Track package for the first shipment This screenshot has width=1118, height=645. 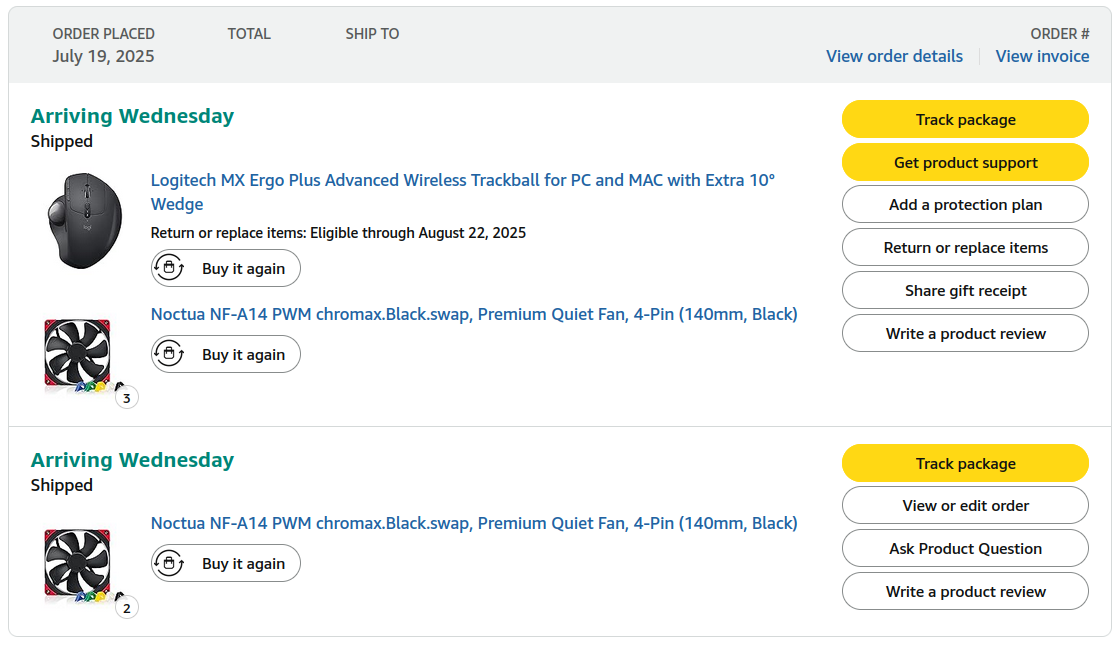click(x=965, y=119)
